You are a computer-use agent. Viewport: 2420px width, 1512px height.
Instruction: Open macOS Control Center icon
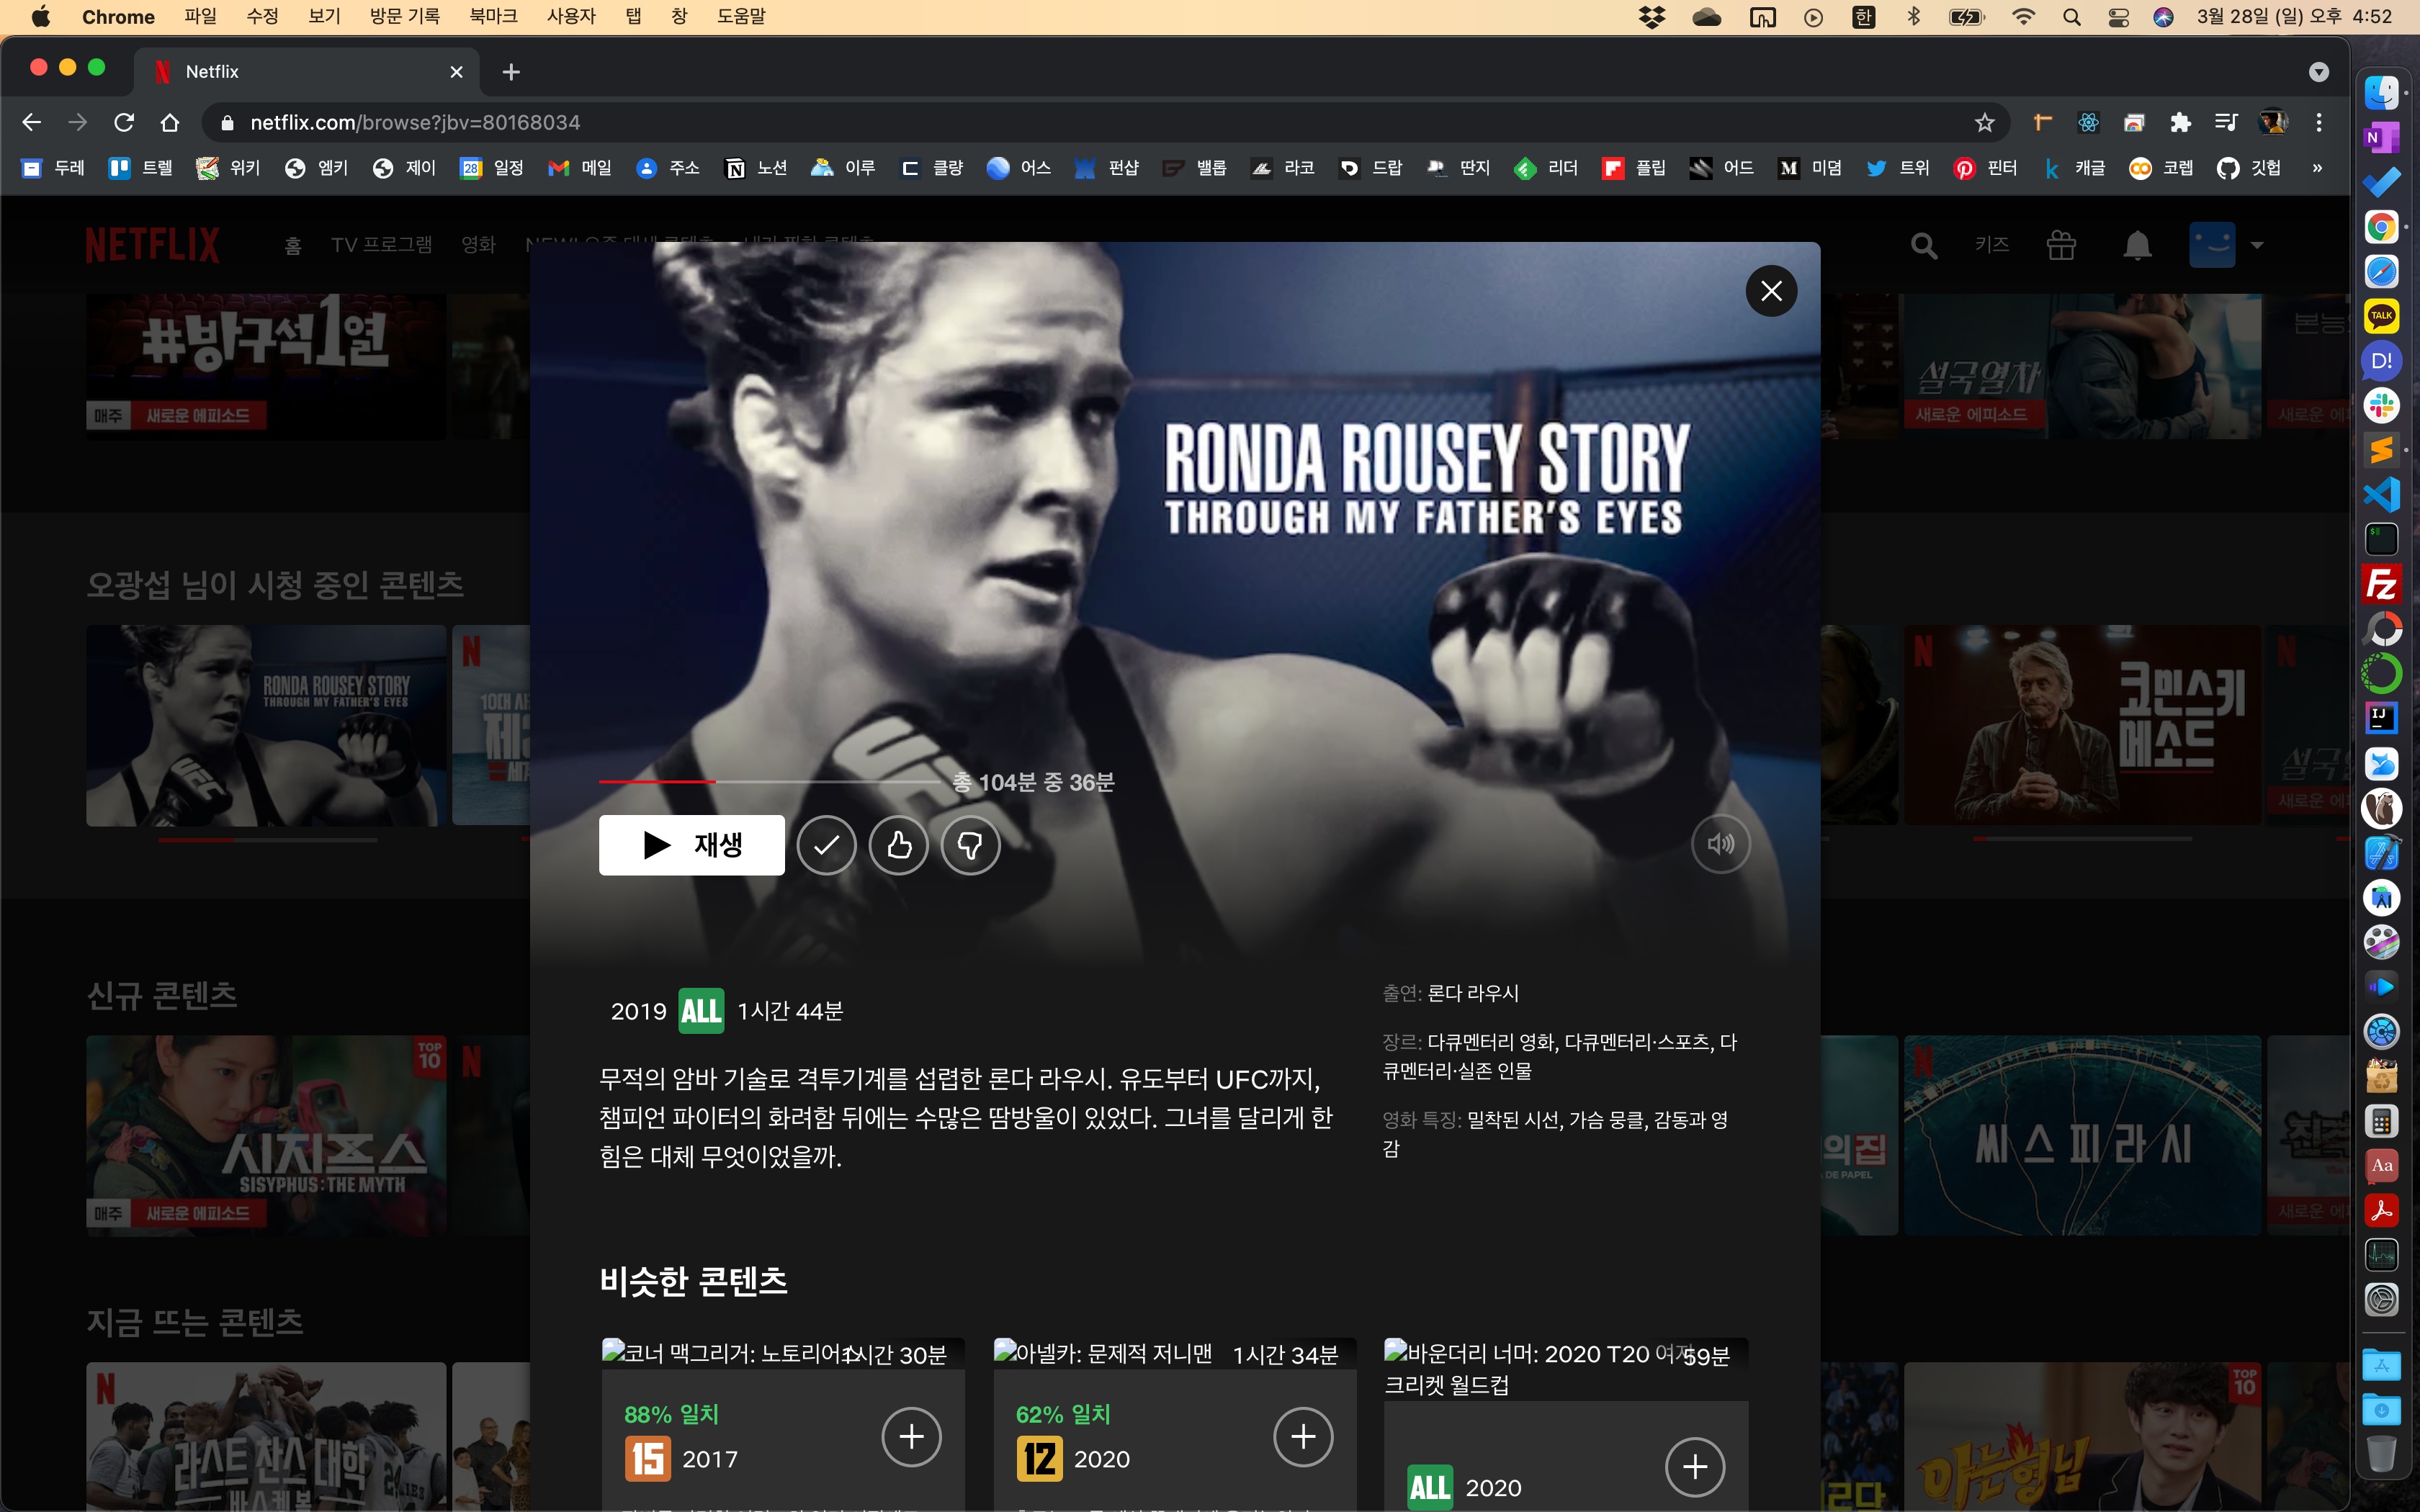pyautogui.click(x=2118, y=16)
